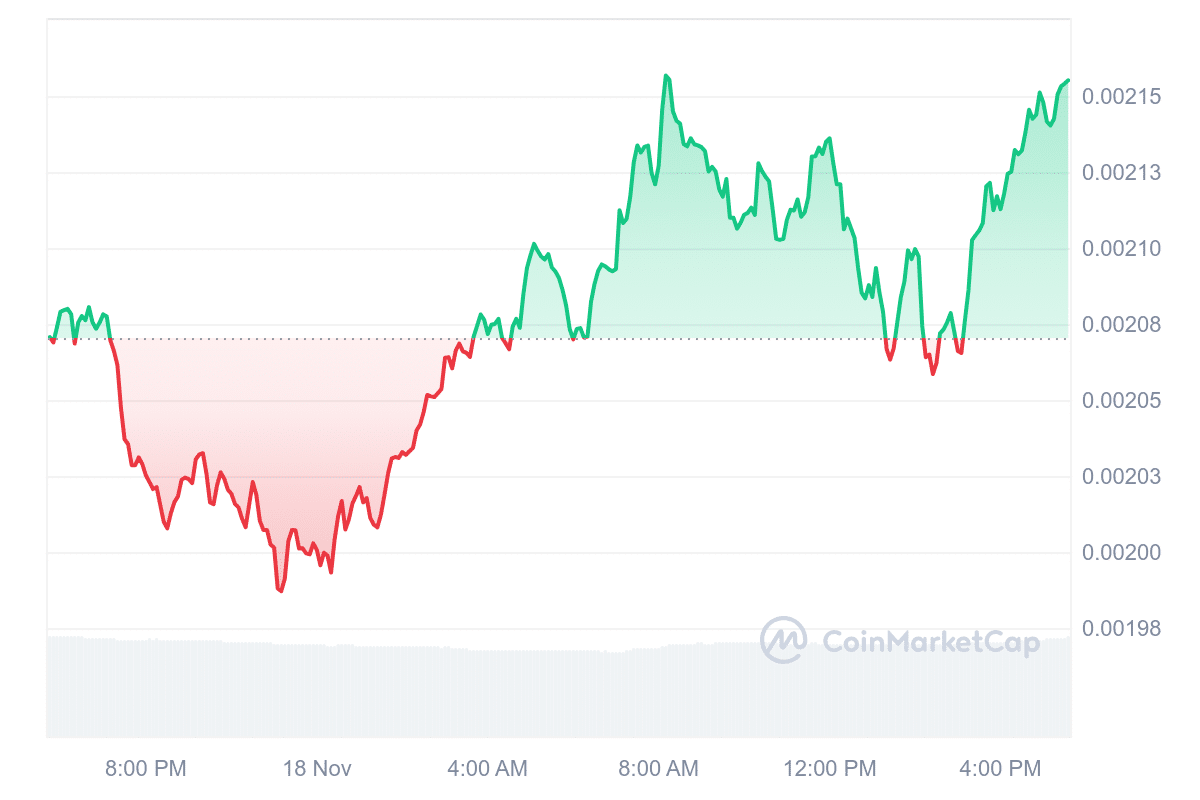The width and height of the screenshot is (1200, 800).
Task: Select the 12:00 PM time axis label
Action: point(830,768)
